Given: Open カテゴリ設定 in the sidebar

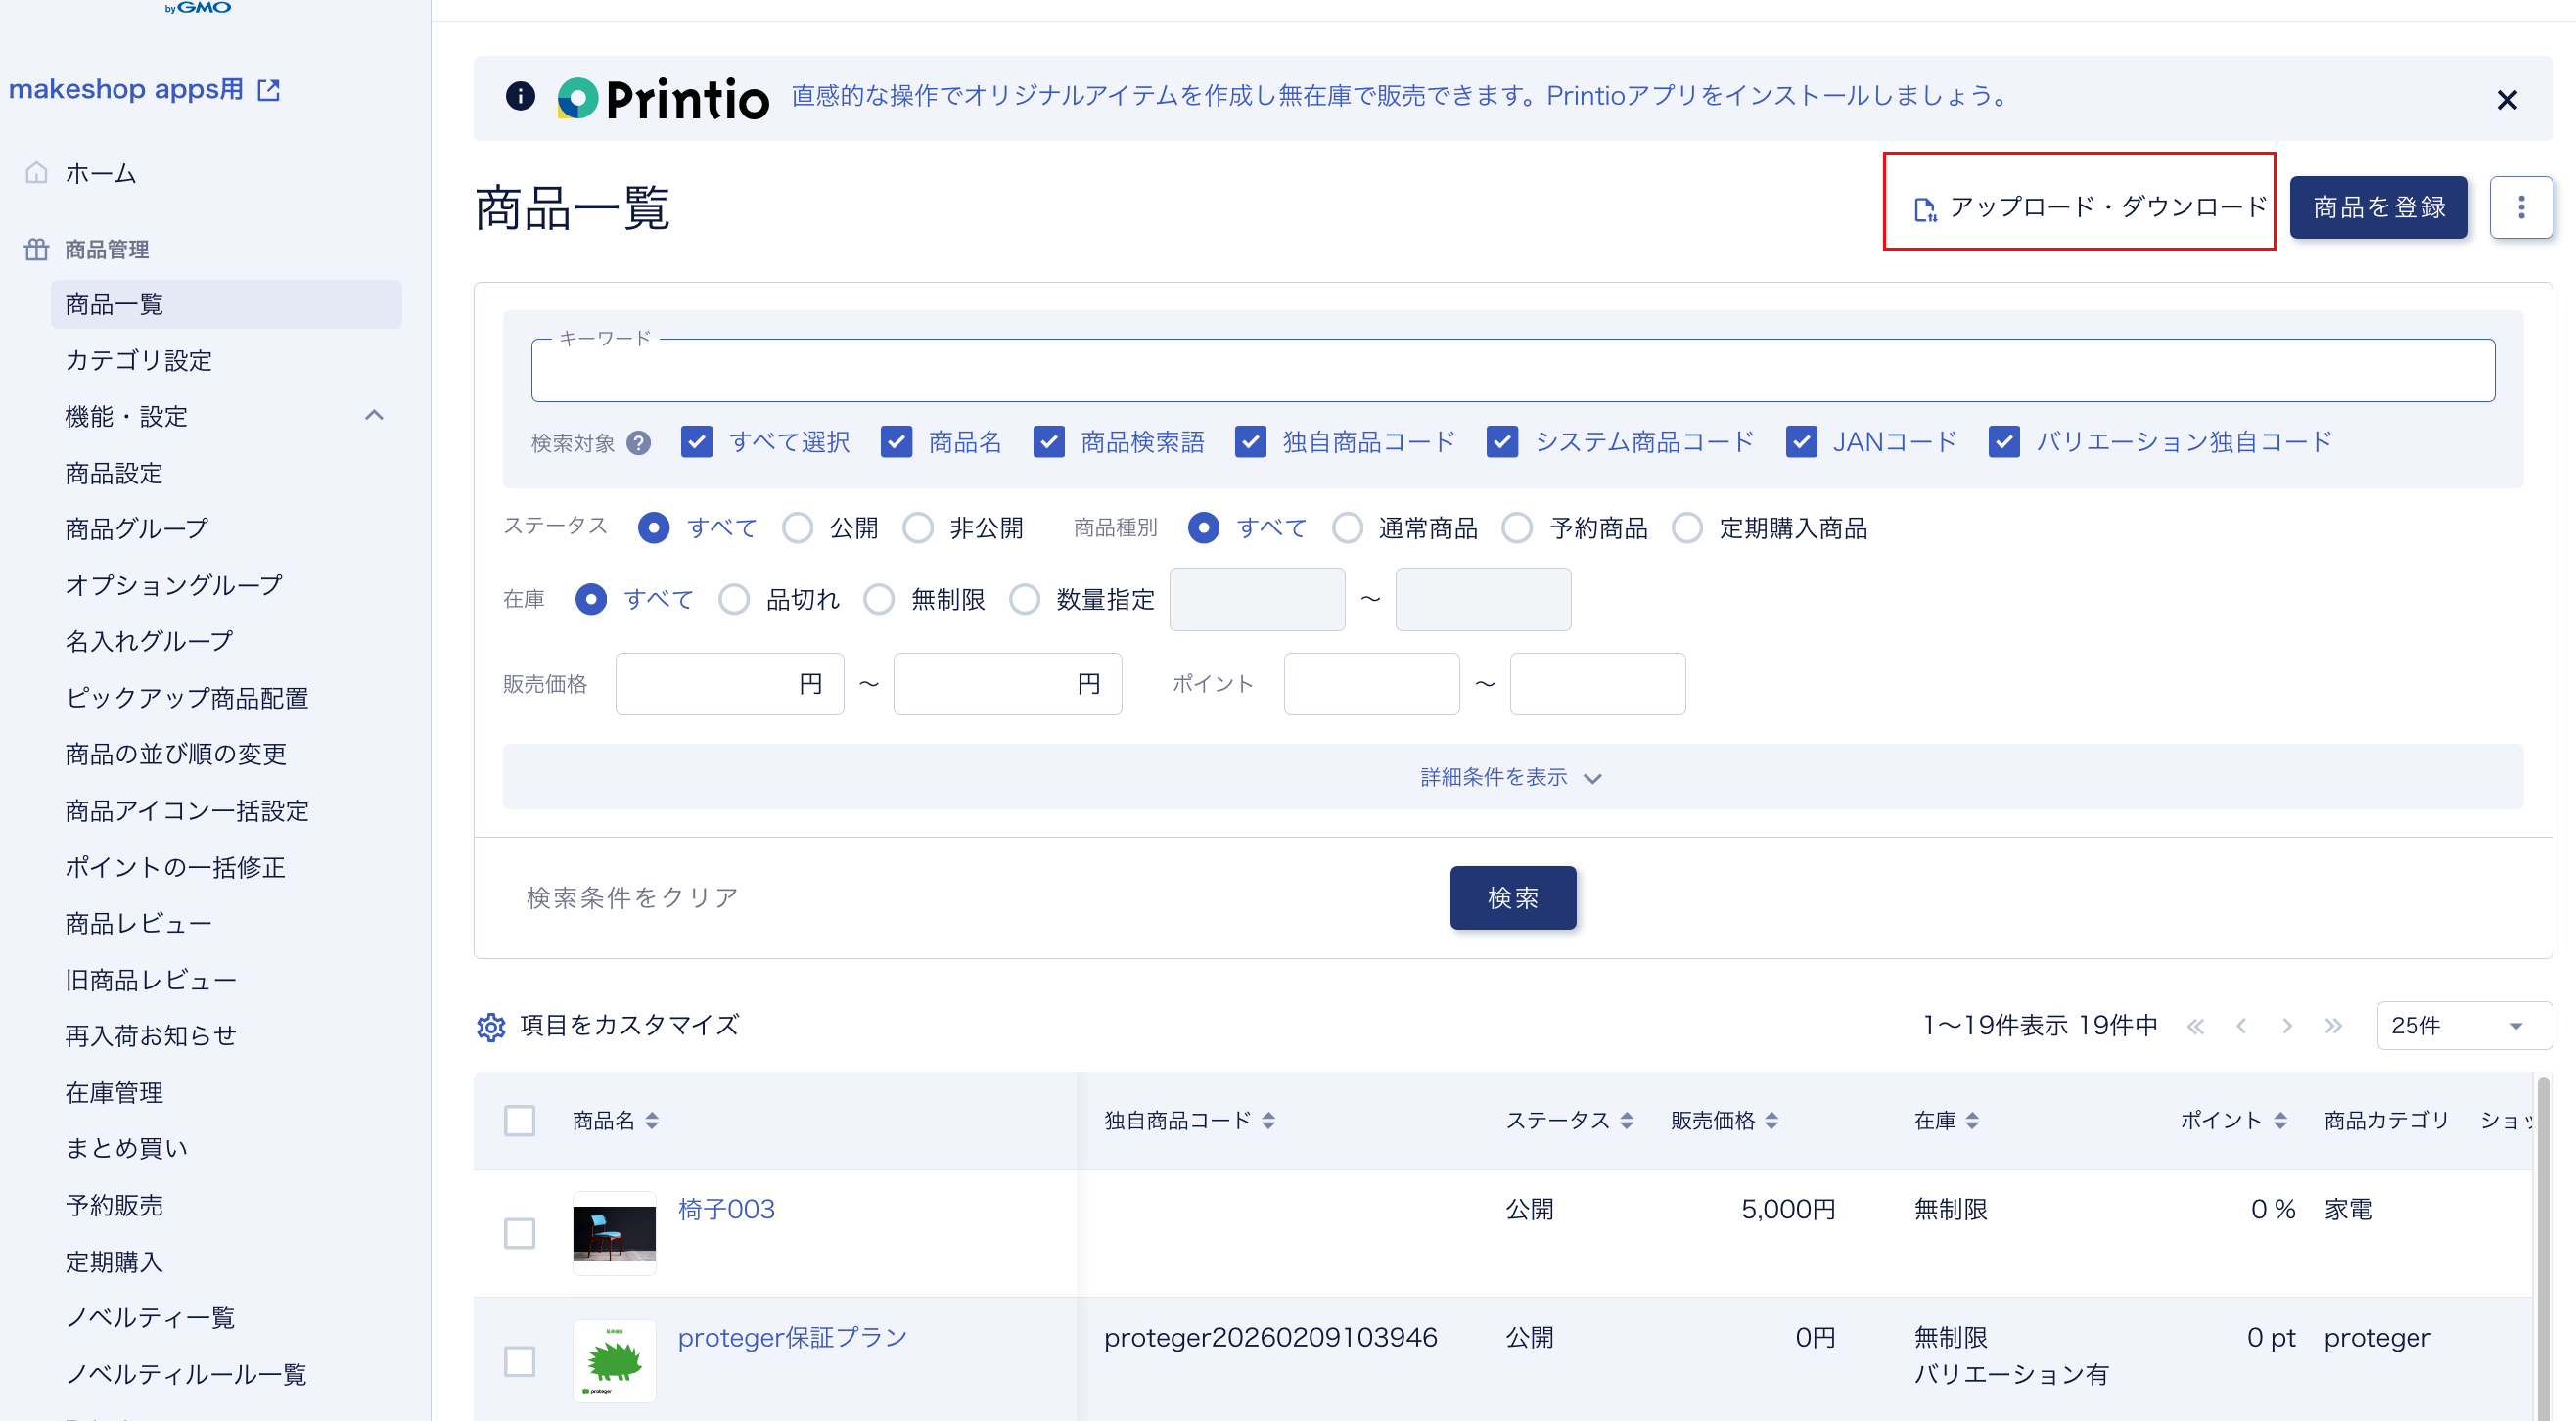Looking at the screenshot, I should (x=138, y=360).
